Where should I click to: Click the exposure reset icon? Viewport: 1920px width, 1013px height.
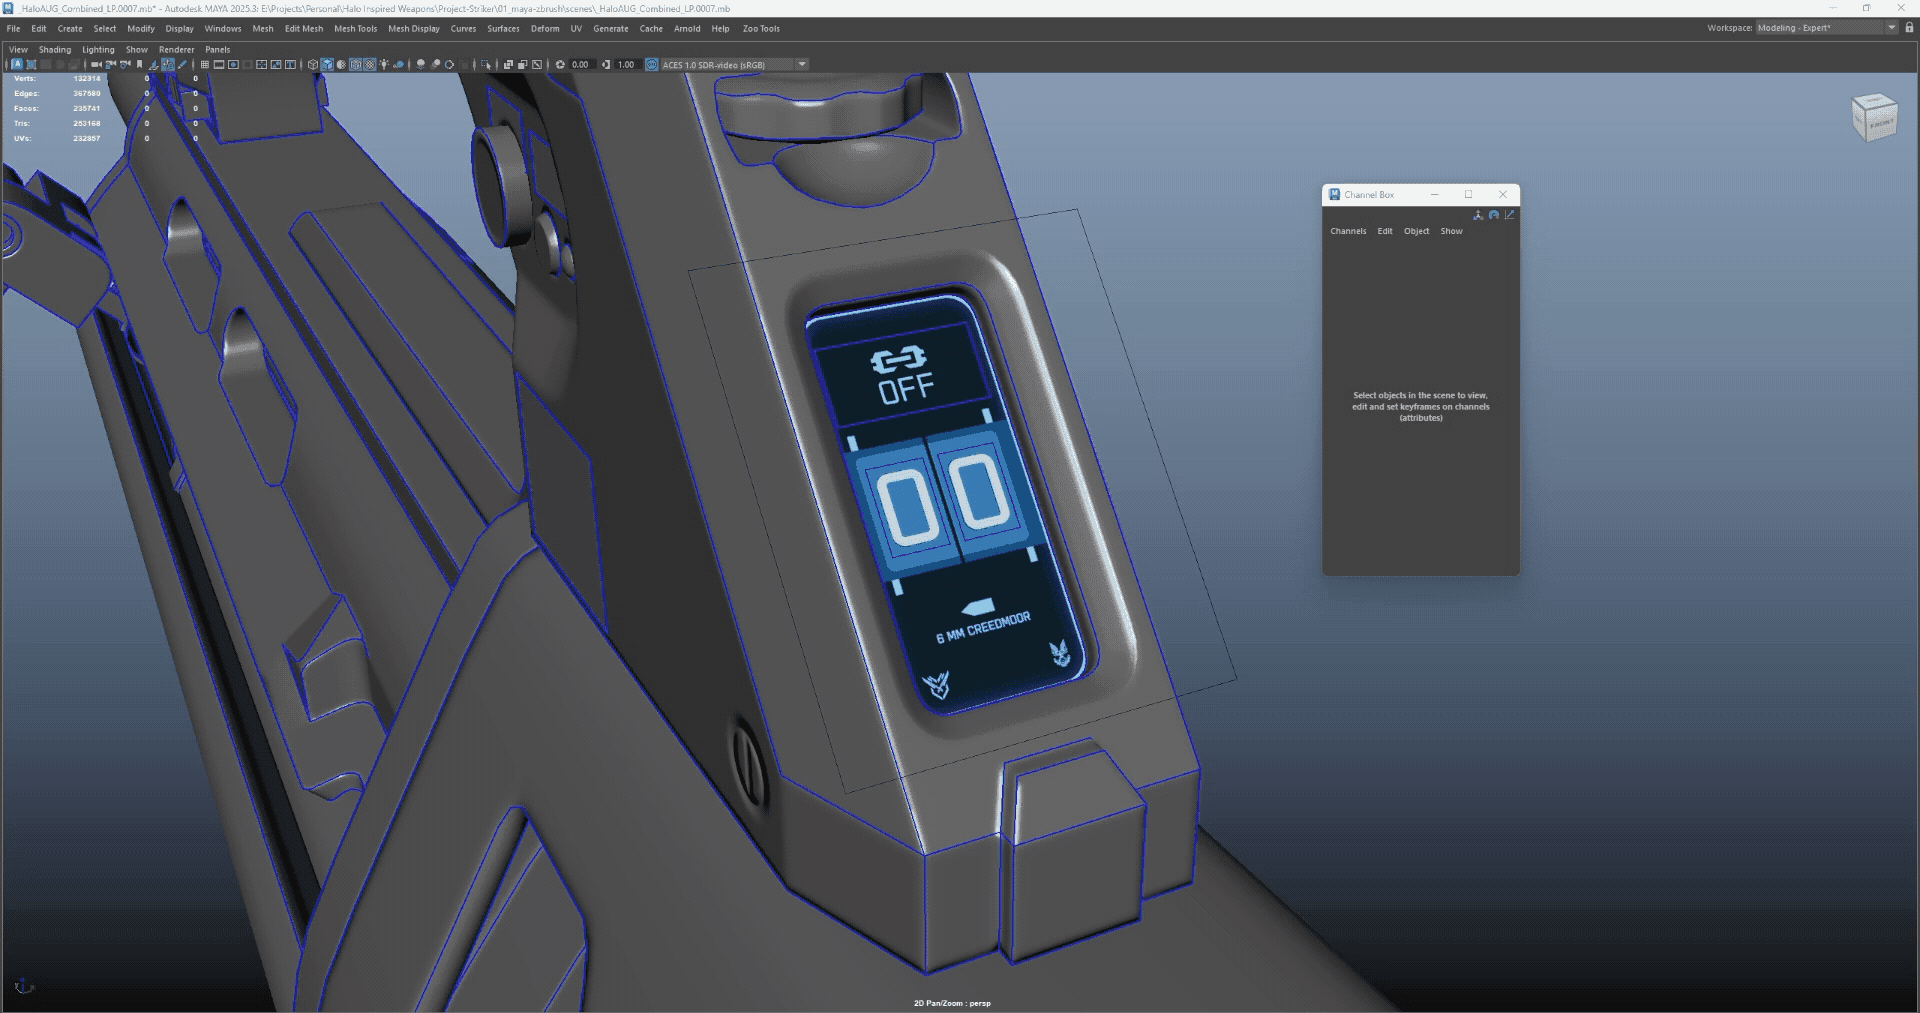coord(560,64)
